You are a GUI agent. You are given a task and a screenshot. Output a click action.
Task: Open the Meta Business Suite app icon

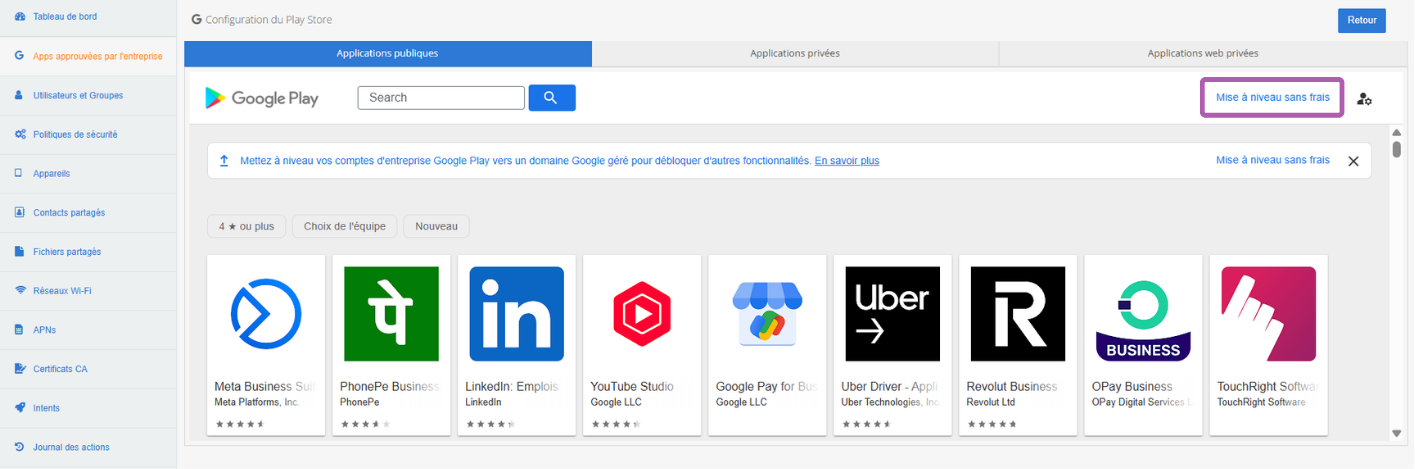265,313
